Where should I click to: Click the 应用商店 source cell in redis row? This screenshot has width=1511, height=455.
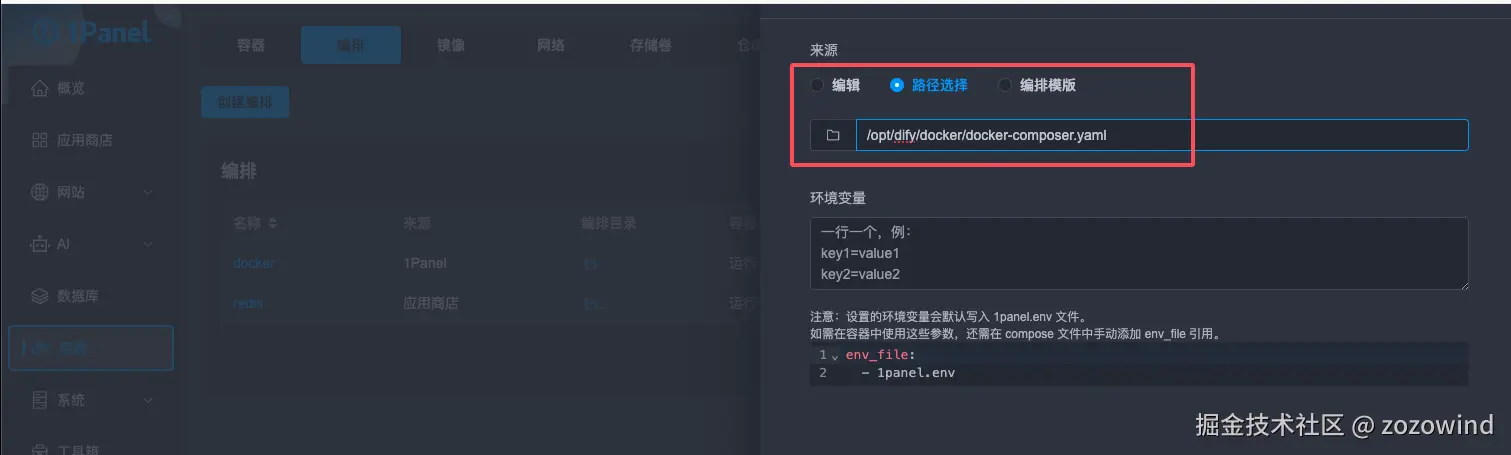pos(431,303)
